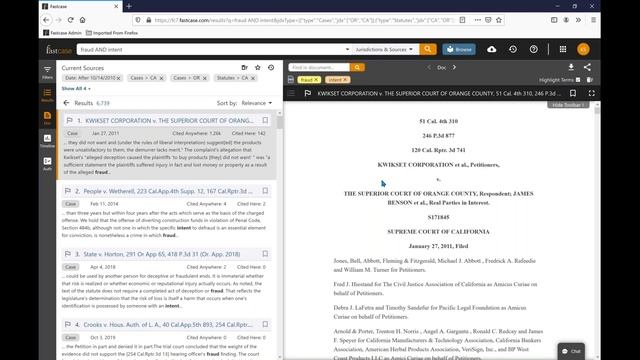
Task: Toggle the Highlight Terms checkbox
Action: point(578,80)
